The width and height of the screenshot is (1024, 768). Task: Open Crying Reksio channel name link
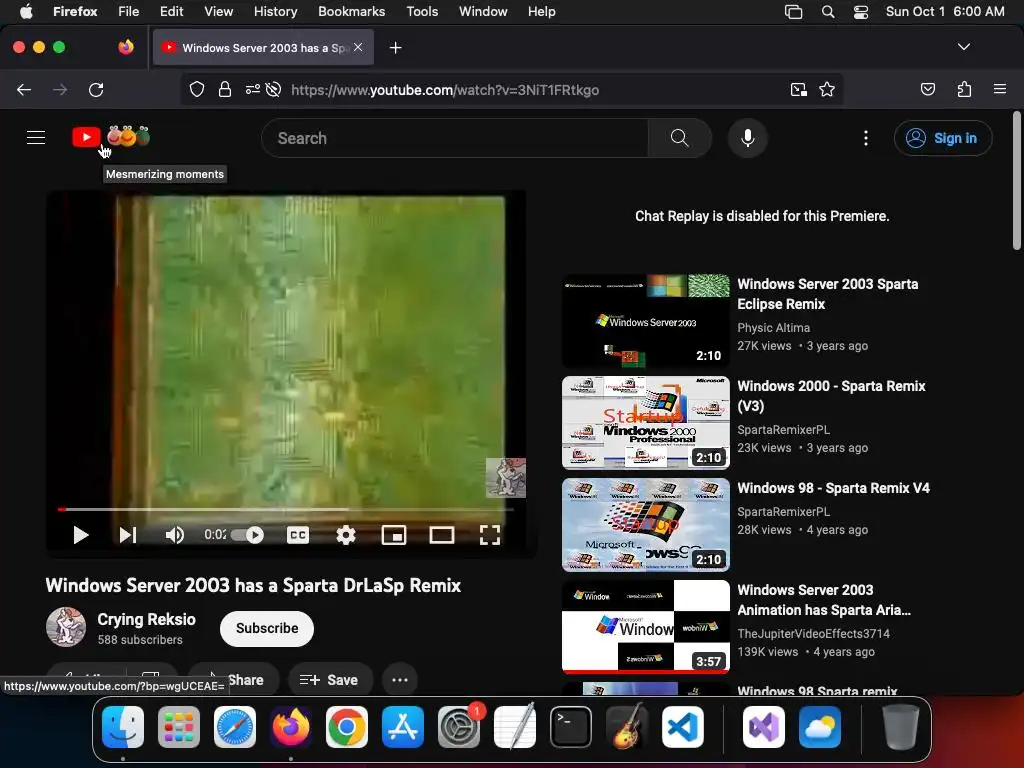(146, 619)
